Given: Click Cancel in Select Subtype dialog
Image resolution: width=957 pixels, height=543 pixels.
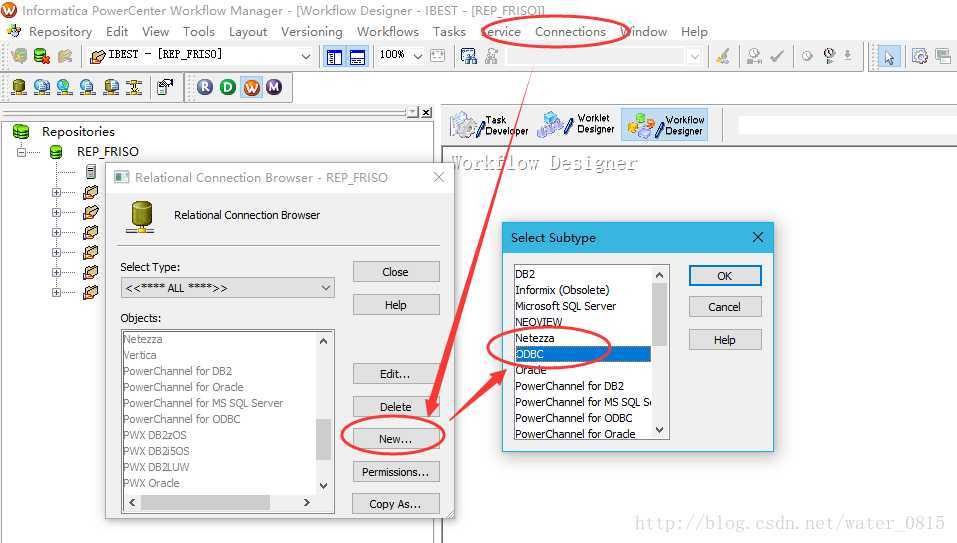Looking at the screenshot, I should point(725,307).
